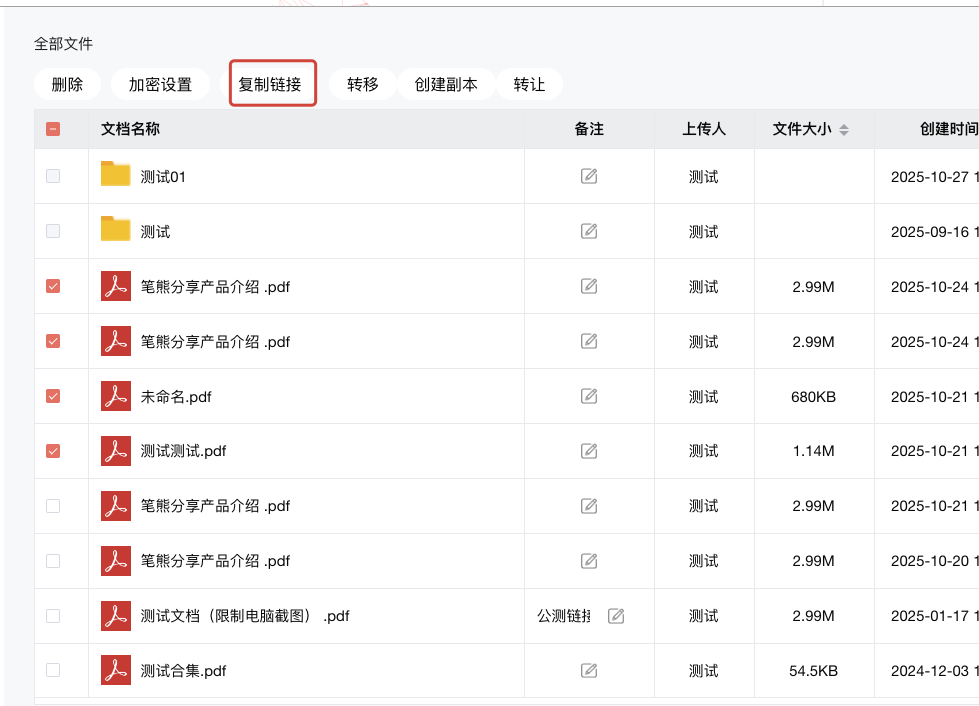979x706 pixels.
Task: Deselect the 测试测试.pdf row checkbox
Action: pos(53,451)
